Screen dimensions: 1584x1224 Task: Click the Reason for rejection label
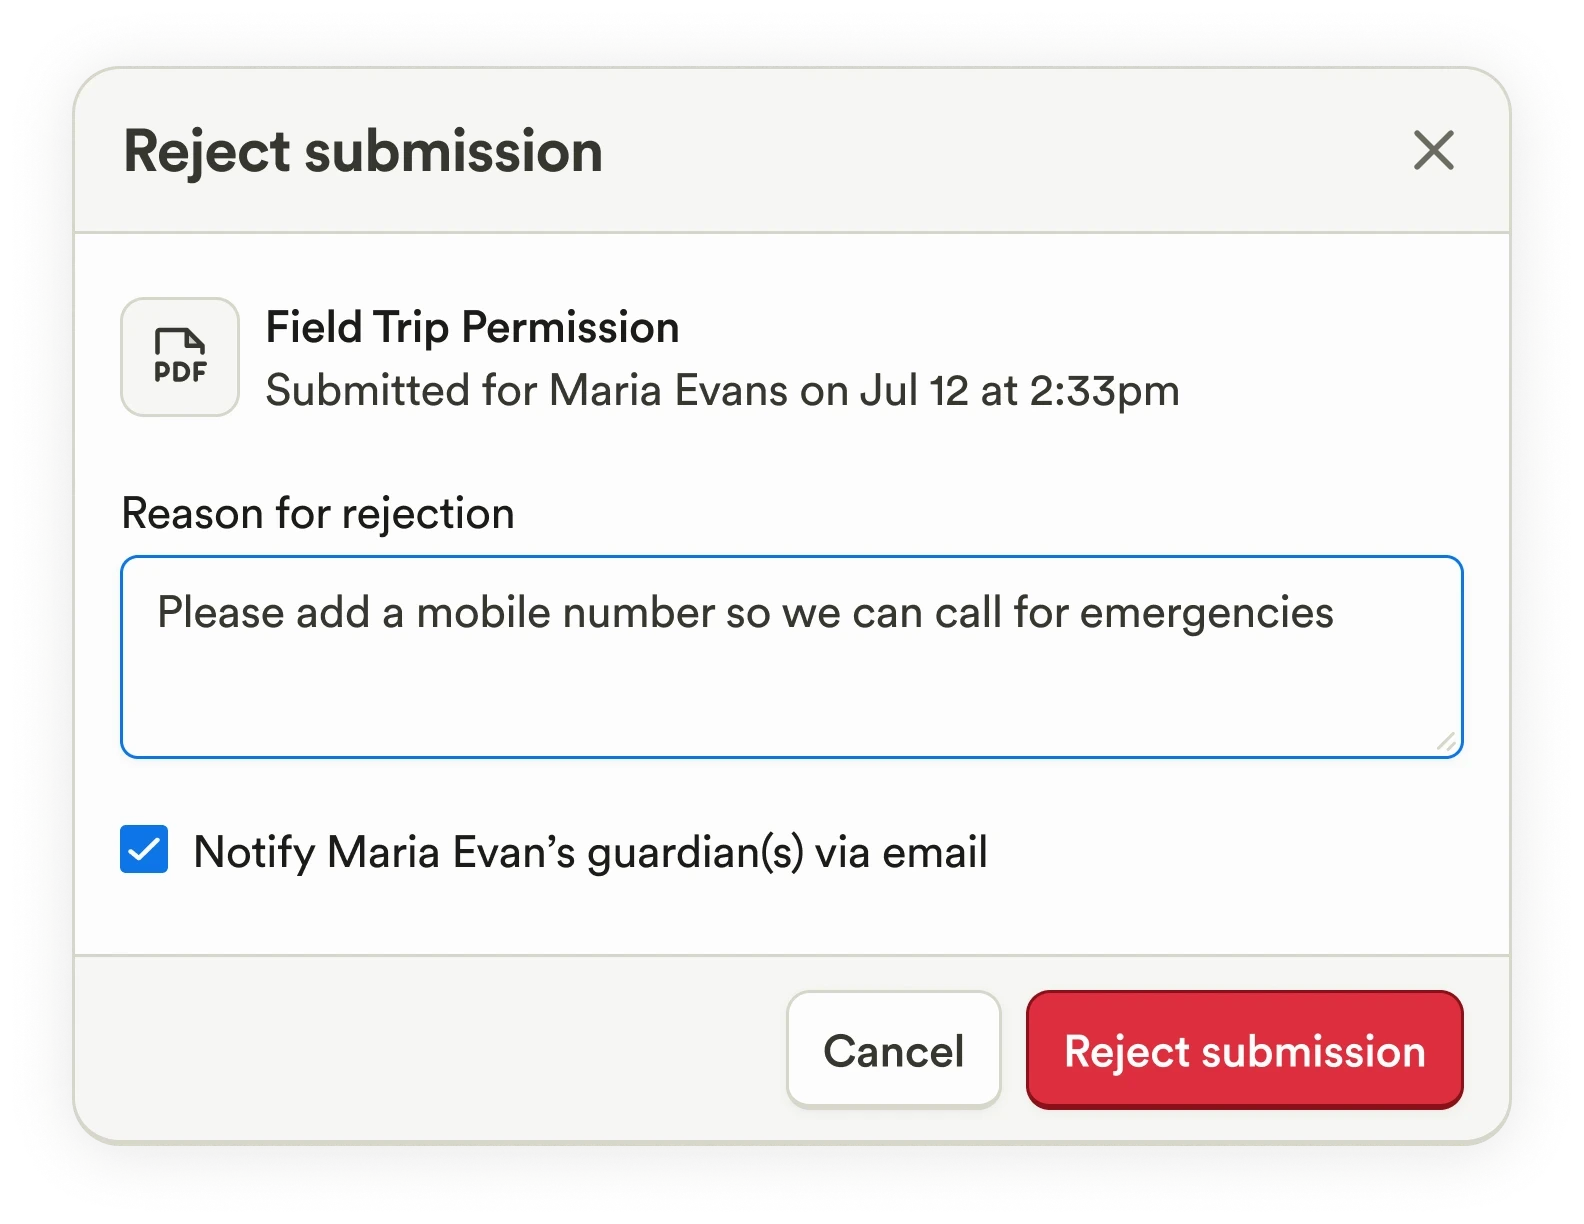tap(317, 513)
